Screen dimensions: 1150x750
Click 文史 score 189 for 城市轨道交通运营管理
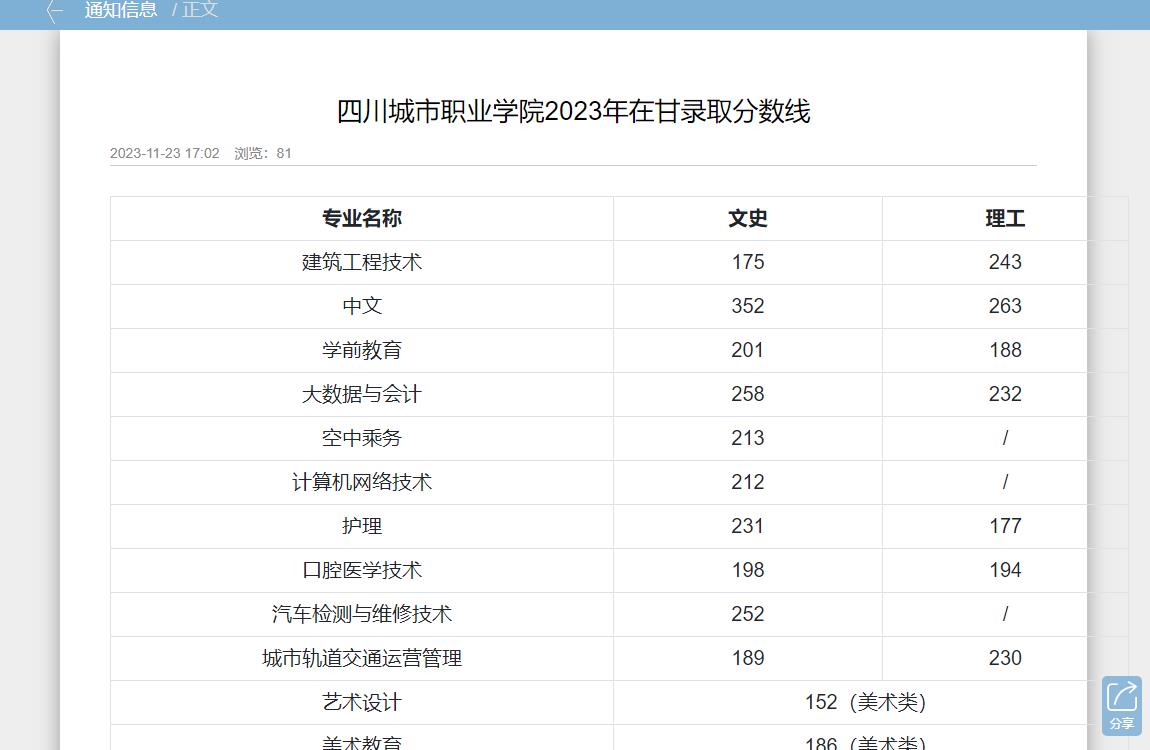[747, 658]
